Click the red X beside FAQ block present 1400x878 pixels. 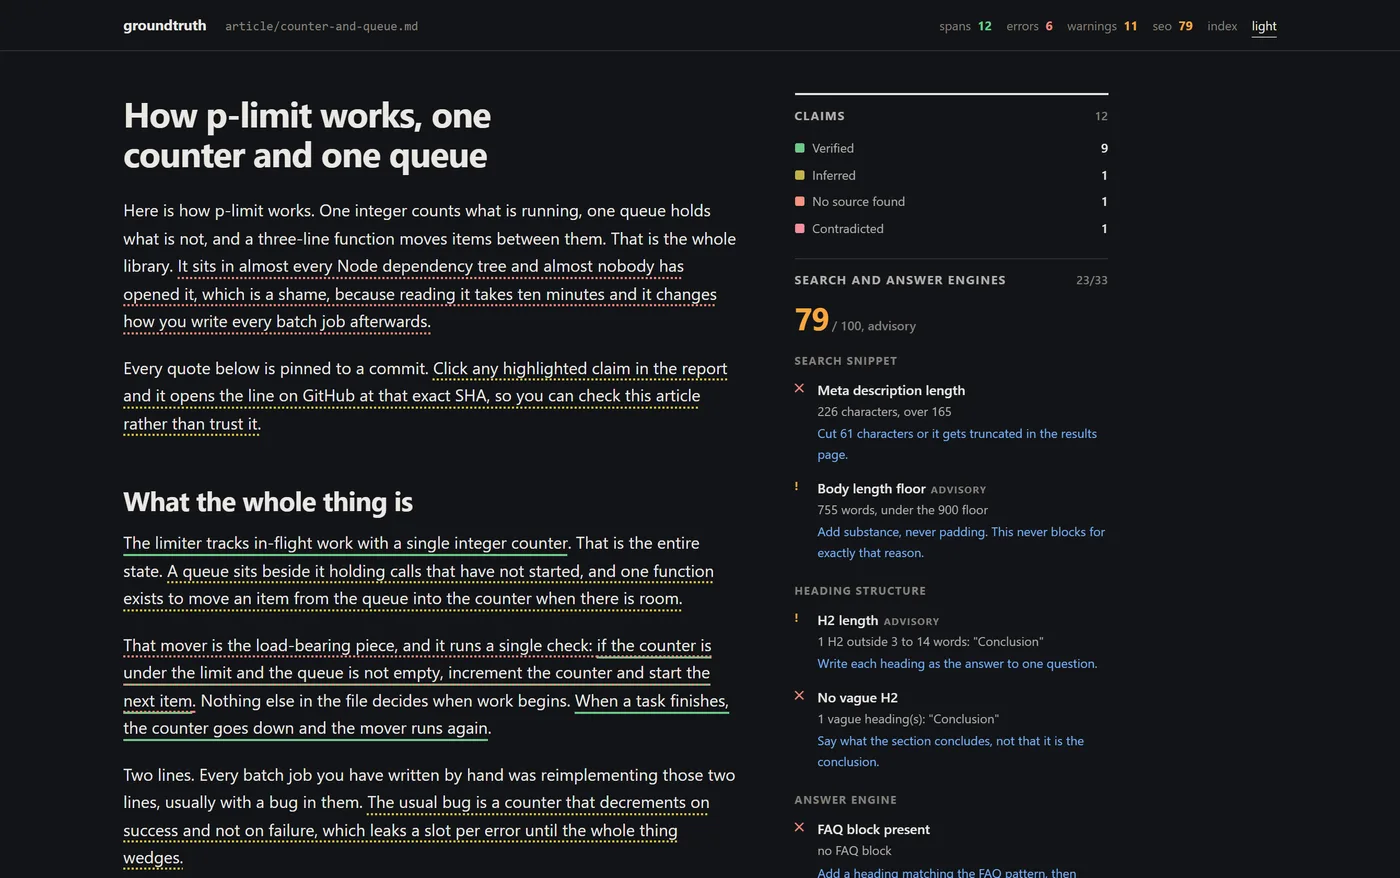pos(799,827)
